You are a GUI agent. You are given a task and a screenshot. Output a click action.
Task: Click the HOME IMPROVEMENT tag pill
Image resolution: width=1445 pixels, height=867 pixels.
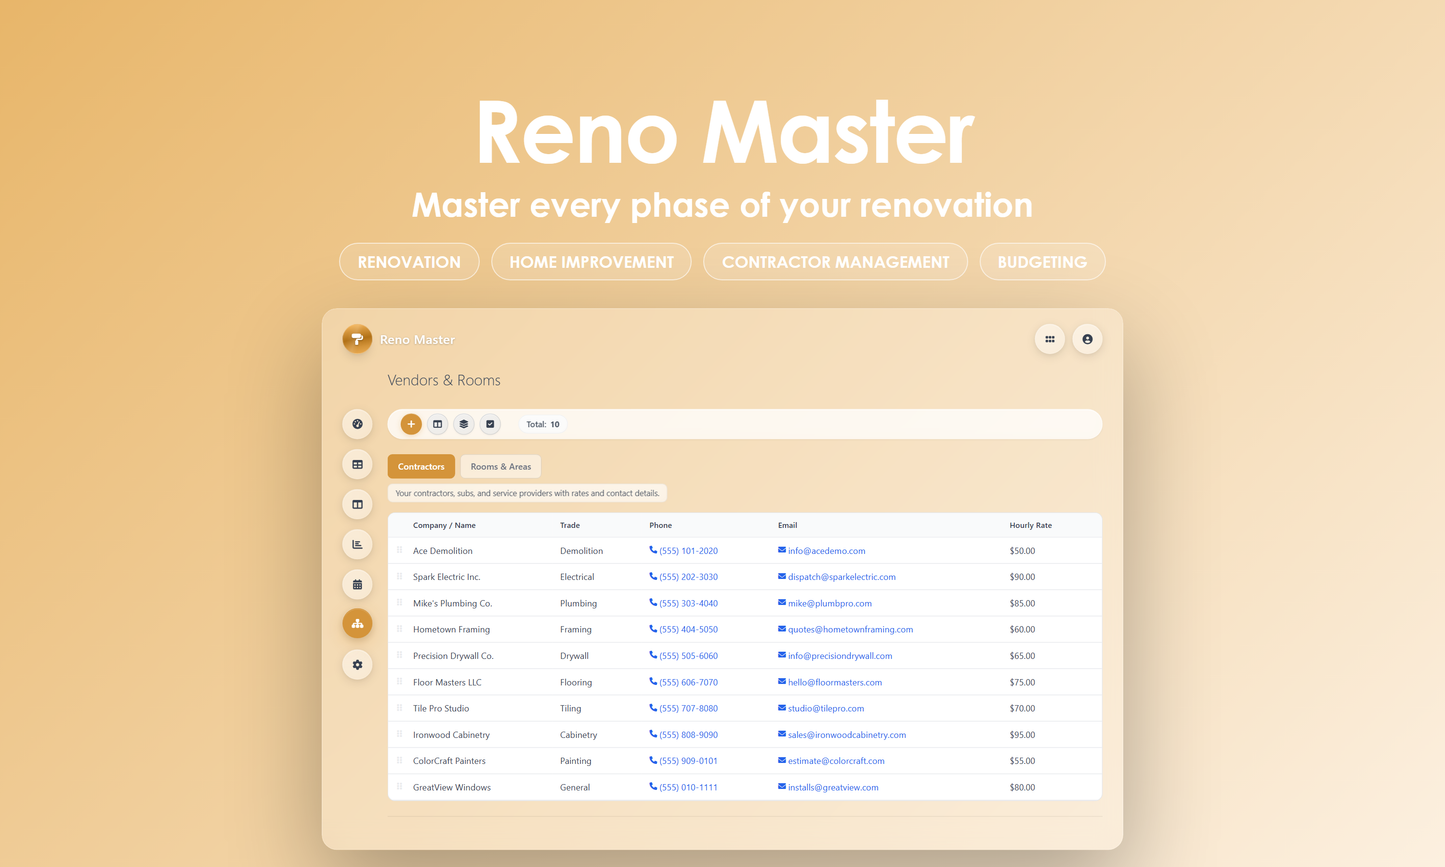click(x=591, y=262)
